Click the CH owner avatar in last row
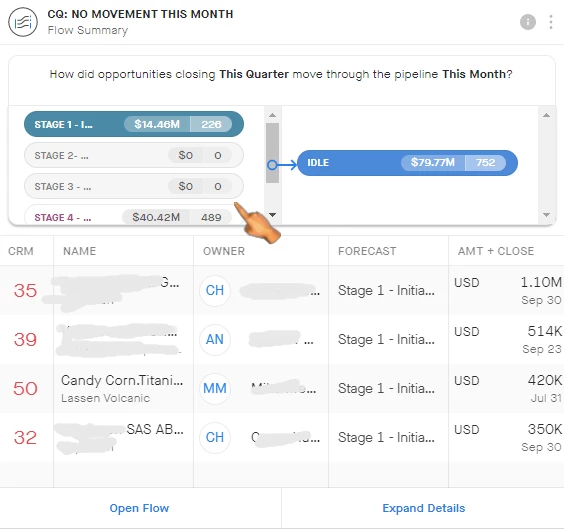 (x=215, y=437)
